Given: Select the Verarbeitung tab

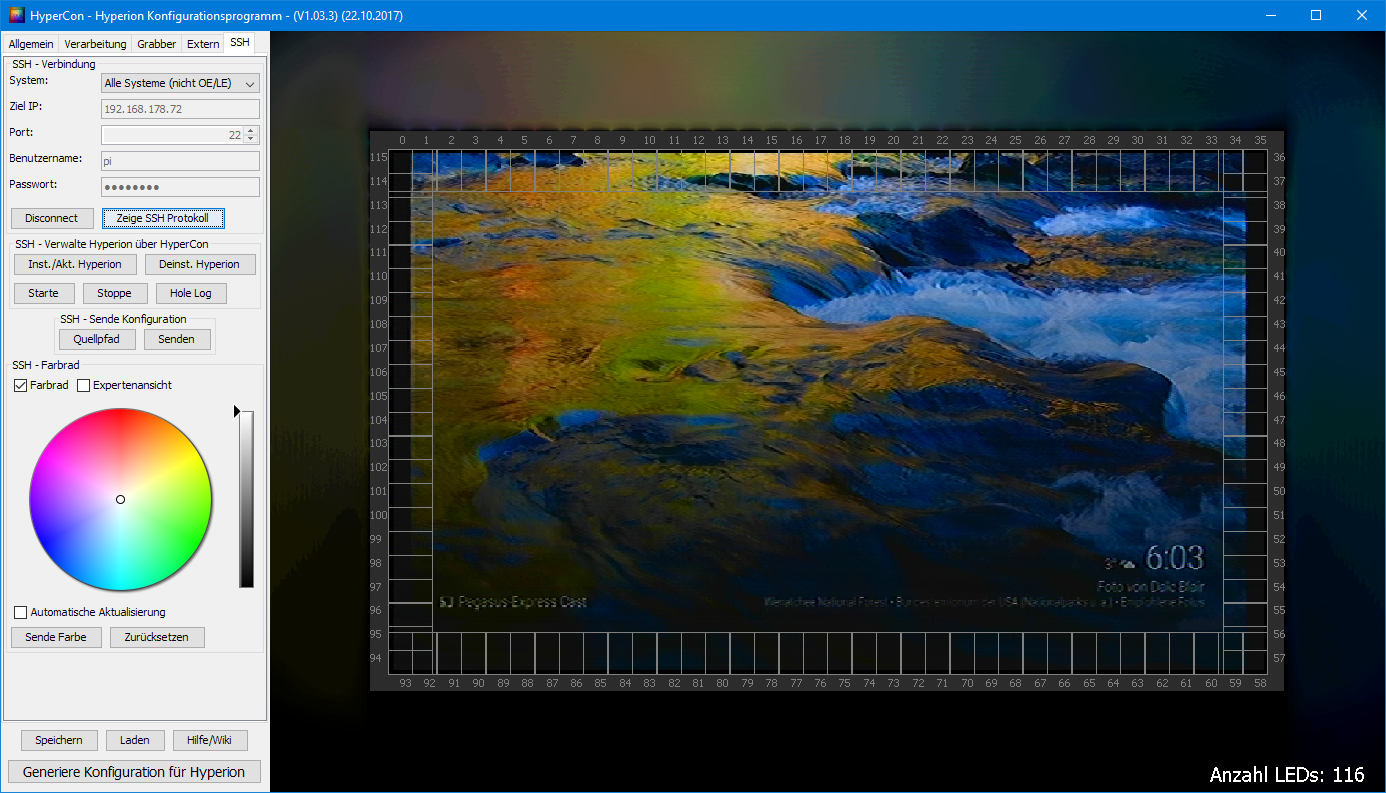Looking at the screenshot, I should pos(95,44).
